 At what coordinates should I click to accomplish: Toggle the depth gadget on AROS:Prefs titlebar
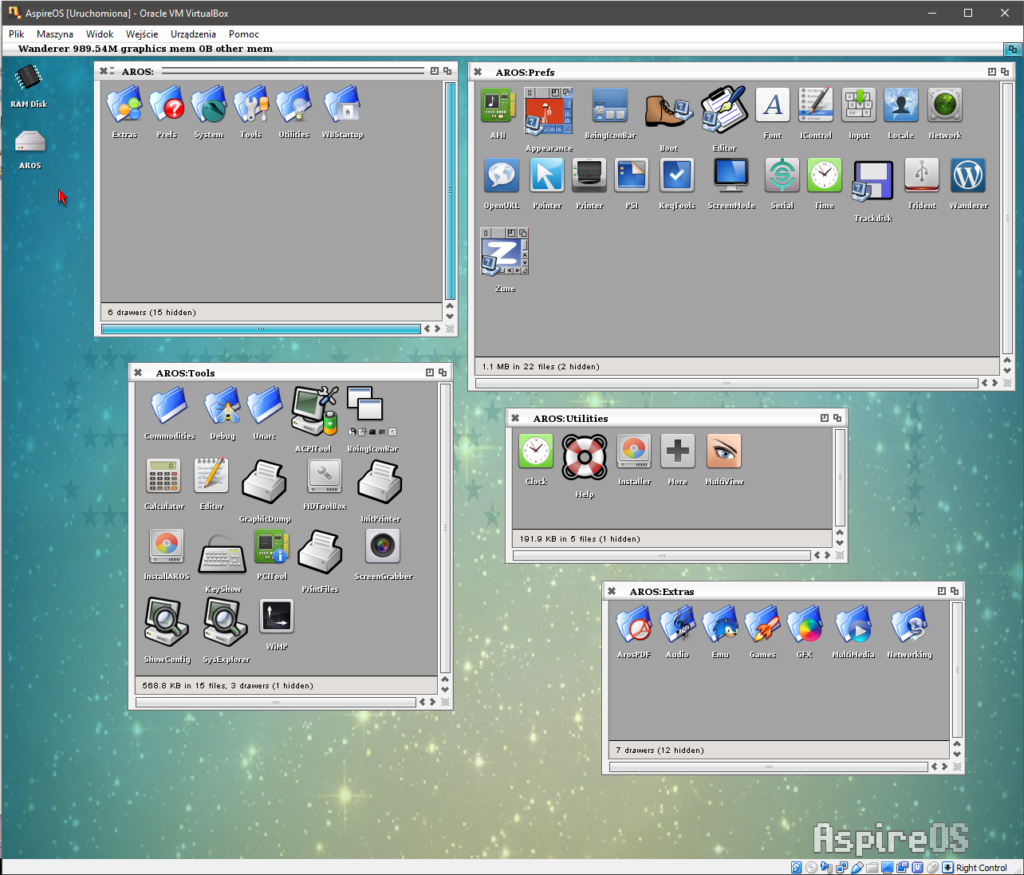pos(1006,71)
